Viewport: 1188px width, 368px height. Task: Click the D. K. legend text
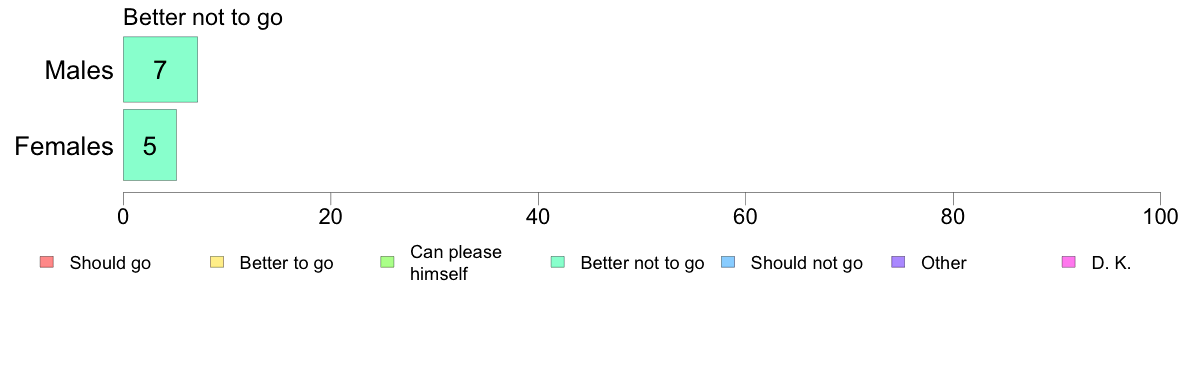[1111, 264]
